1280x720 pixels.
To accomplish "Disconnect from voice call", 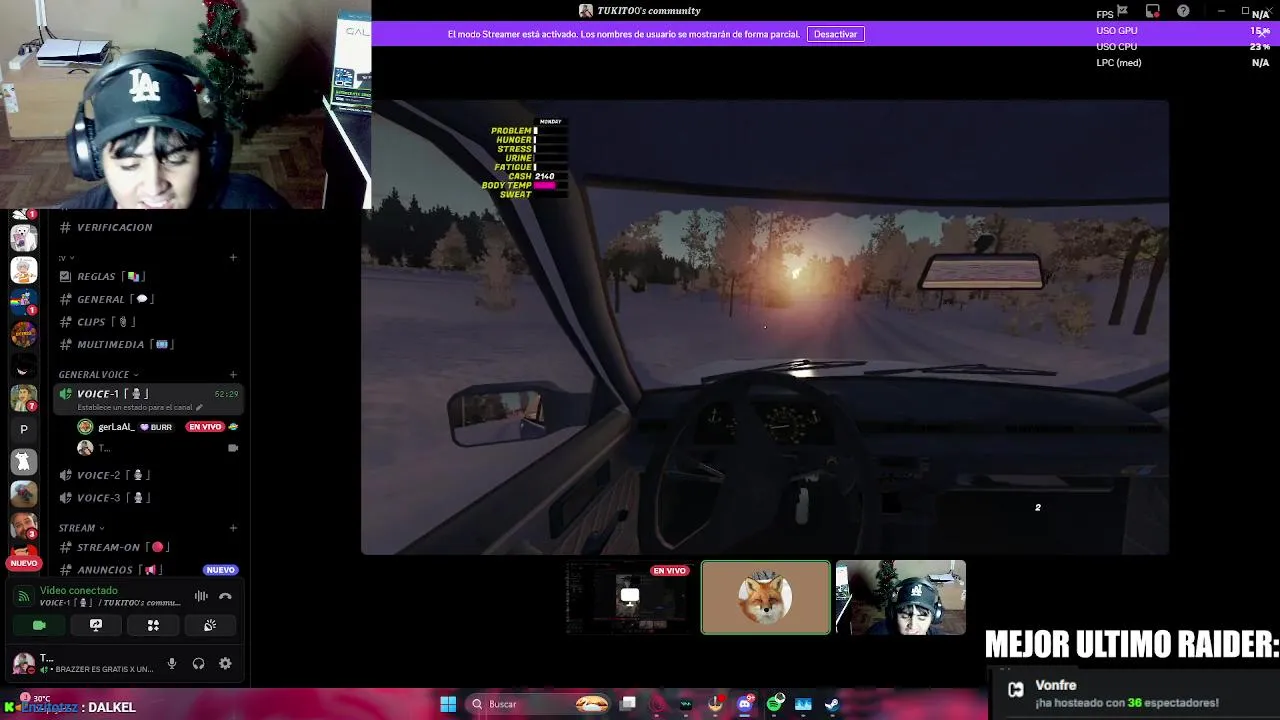I will 225,596.
